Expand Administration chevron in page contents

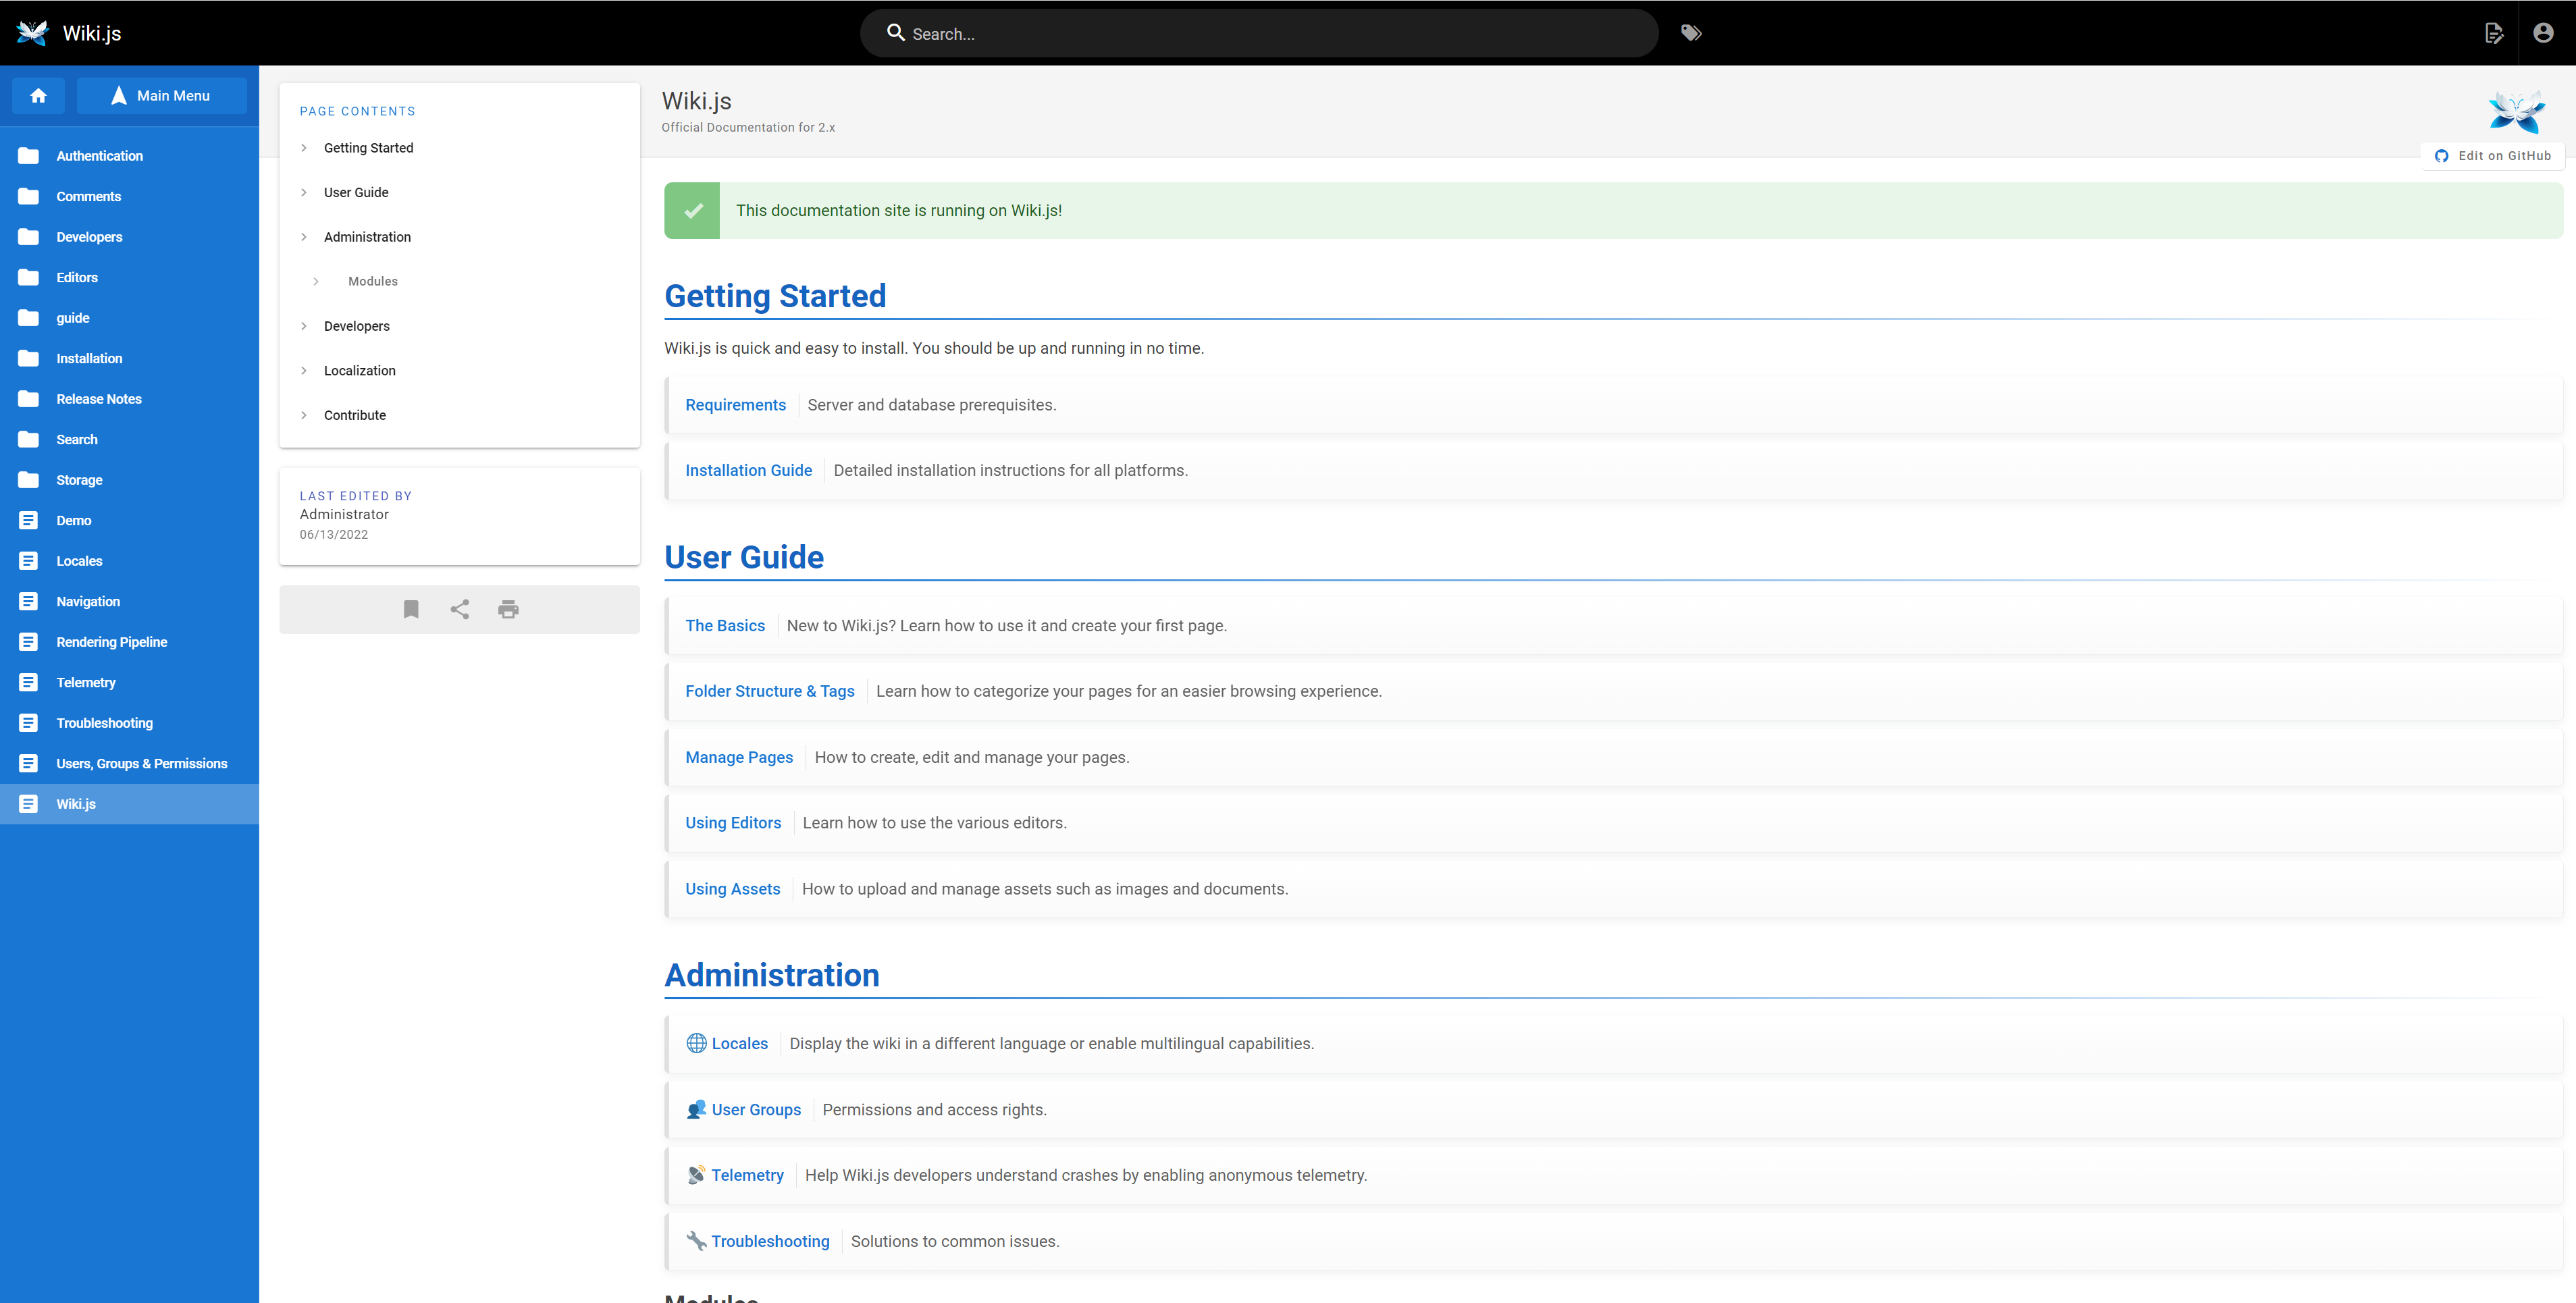pos(304,237)
